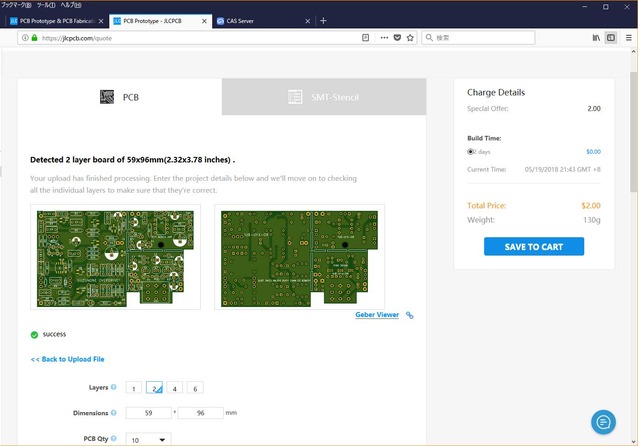Click the SAVE TO CART button
Screen dimensions: 638x446
(x=534, y=247)
